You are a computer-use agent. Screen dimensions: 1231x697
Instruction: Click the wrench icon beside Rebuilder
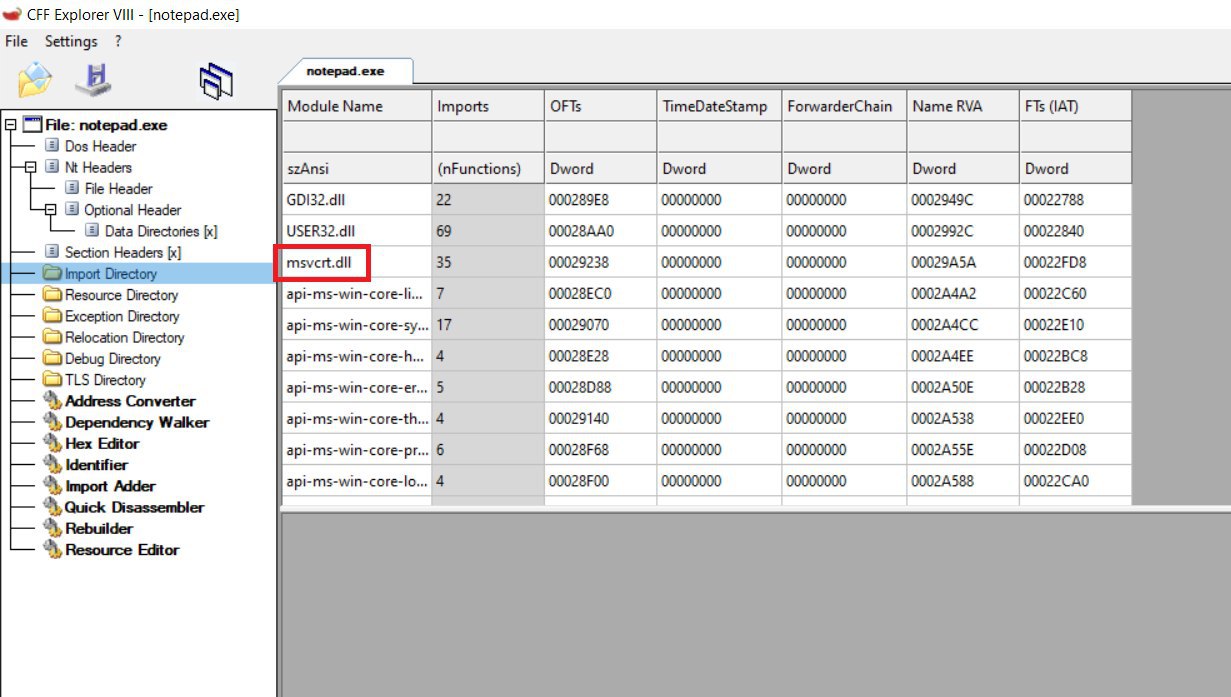52,528
